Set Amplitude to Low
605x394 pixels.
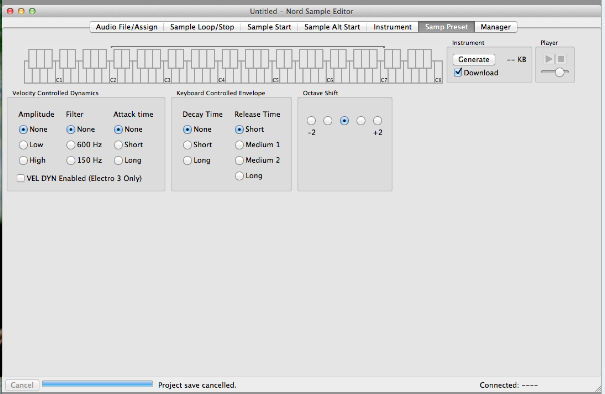pyautogui.click(x=23, y=145)
